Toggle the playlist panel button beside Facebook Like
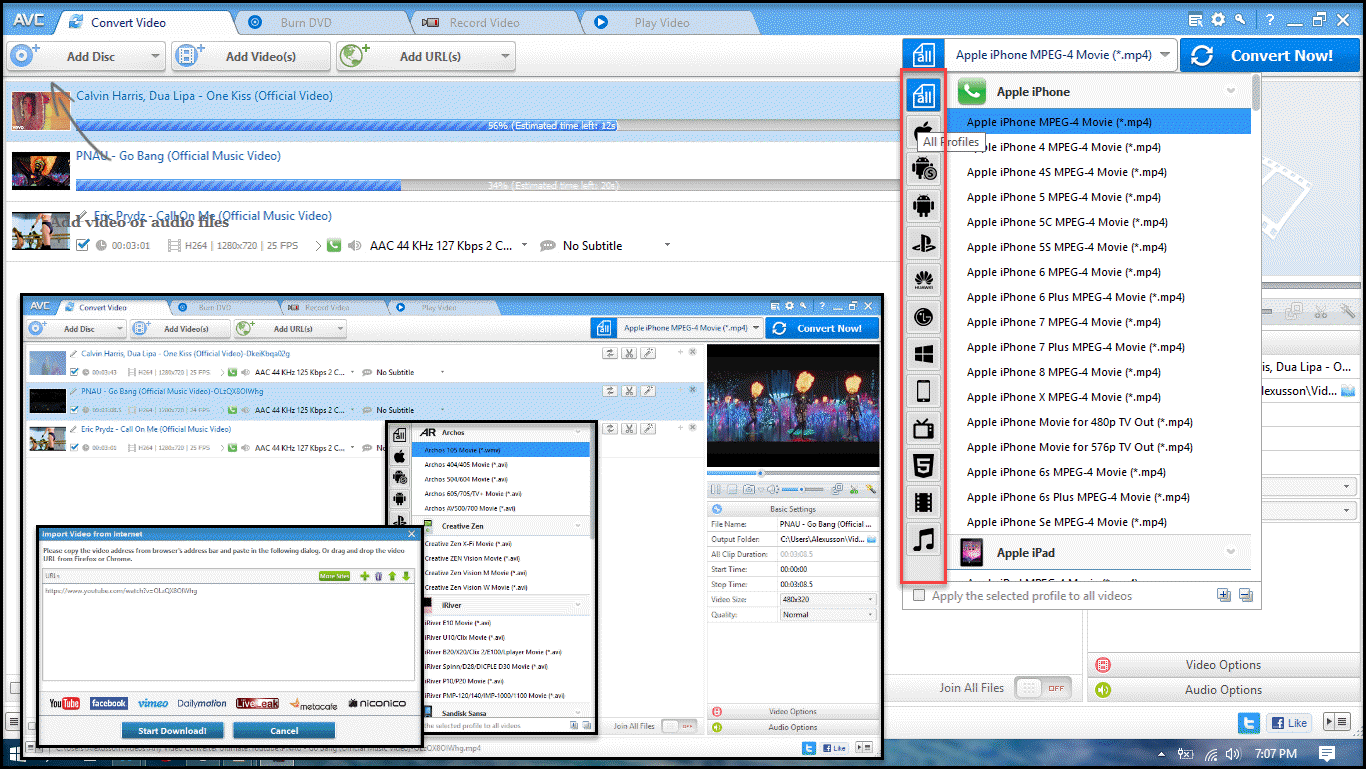 coord(1335,722)
